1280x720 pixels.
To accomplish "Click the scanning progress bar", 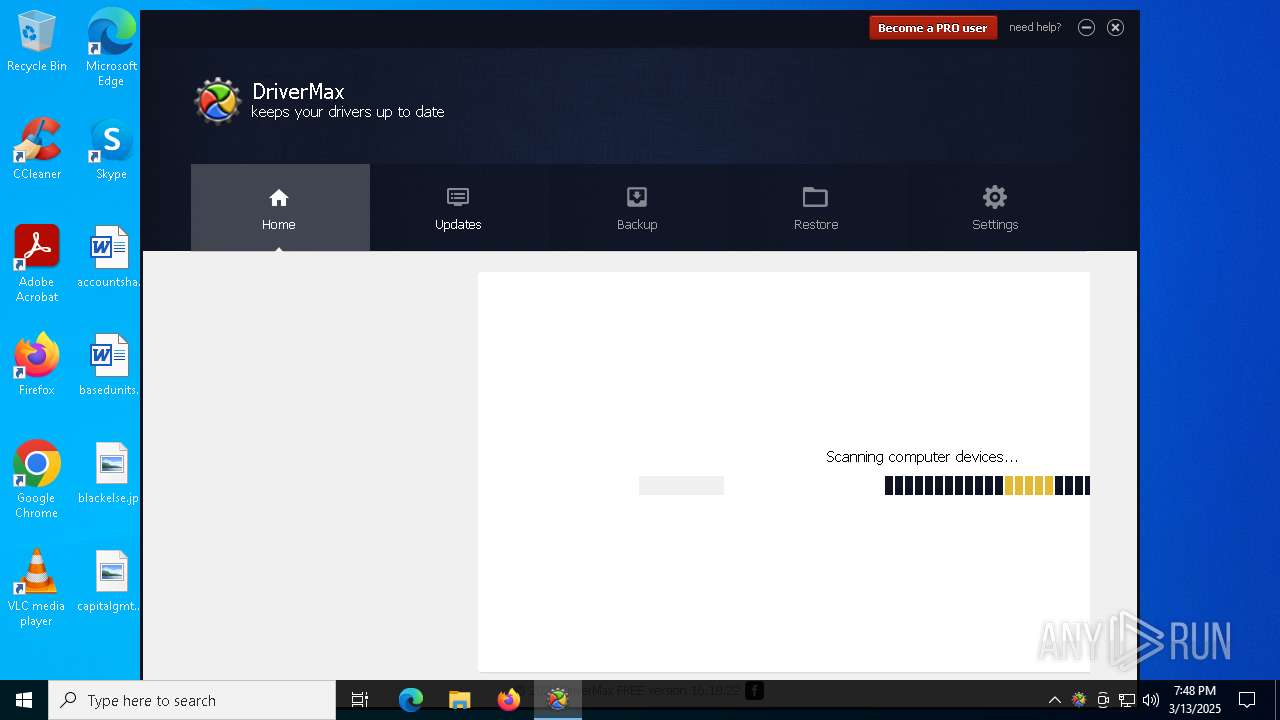I will (x=987, y=486).
